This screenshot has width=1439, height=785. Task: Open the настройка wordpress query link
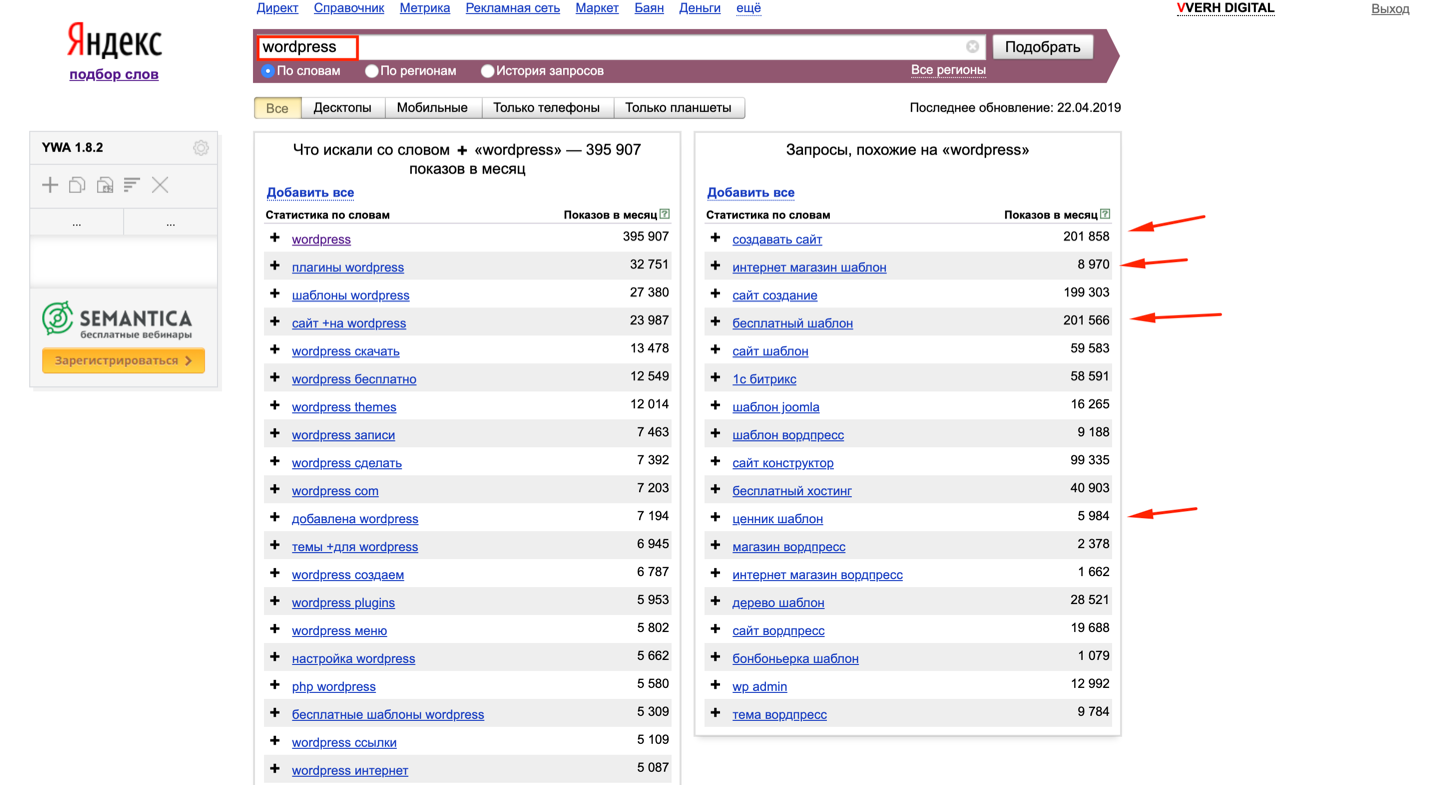353,659
